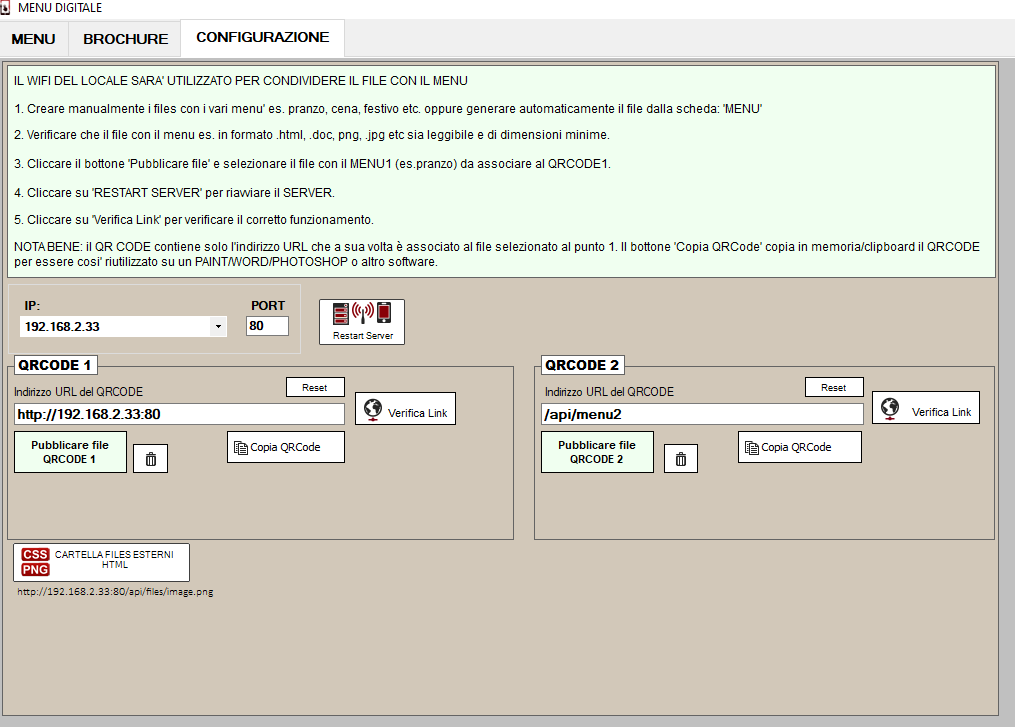Click Pubblicare file QRCODE 2 button

(x=596, y=452)
